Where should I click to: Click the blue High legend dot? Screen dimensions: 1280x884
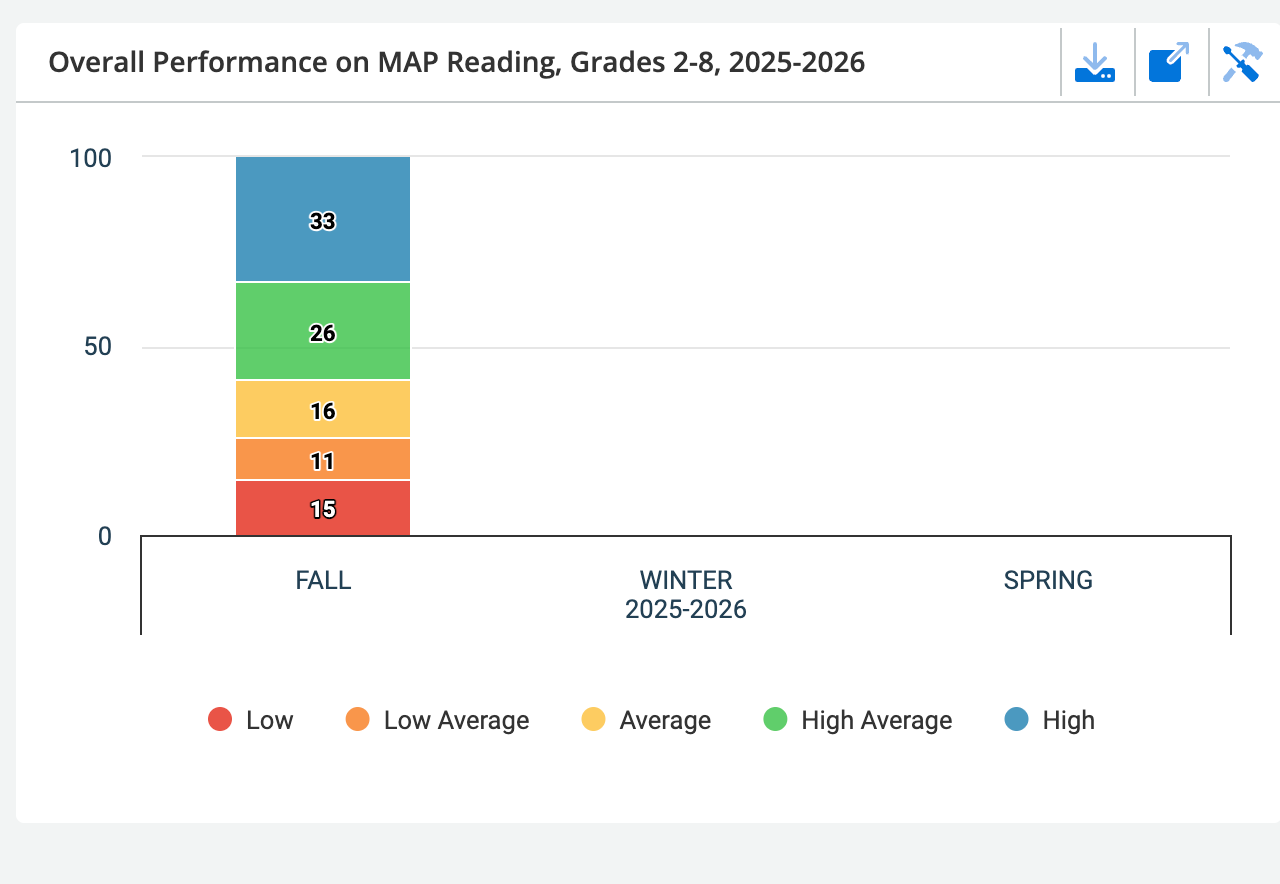coord(1016,719)
